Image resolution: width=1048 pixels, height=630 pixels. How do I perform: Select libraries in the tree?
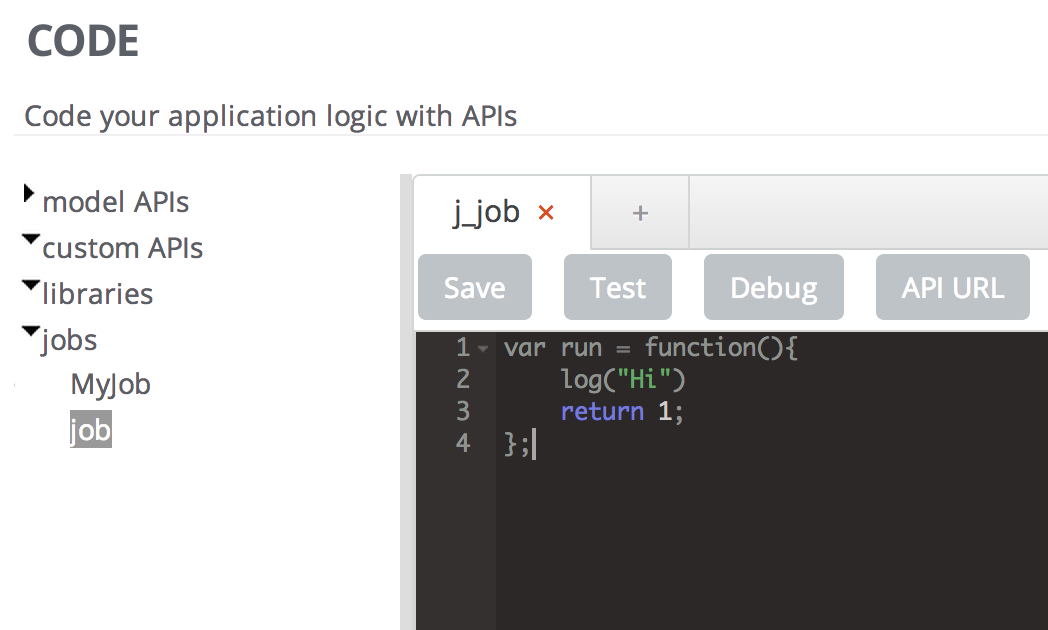coord(98,294)
